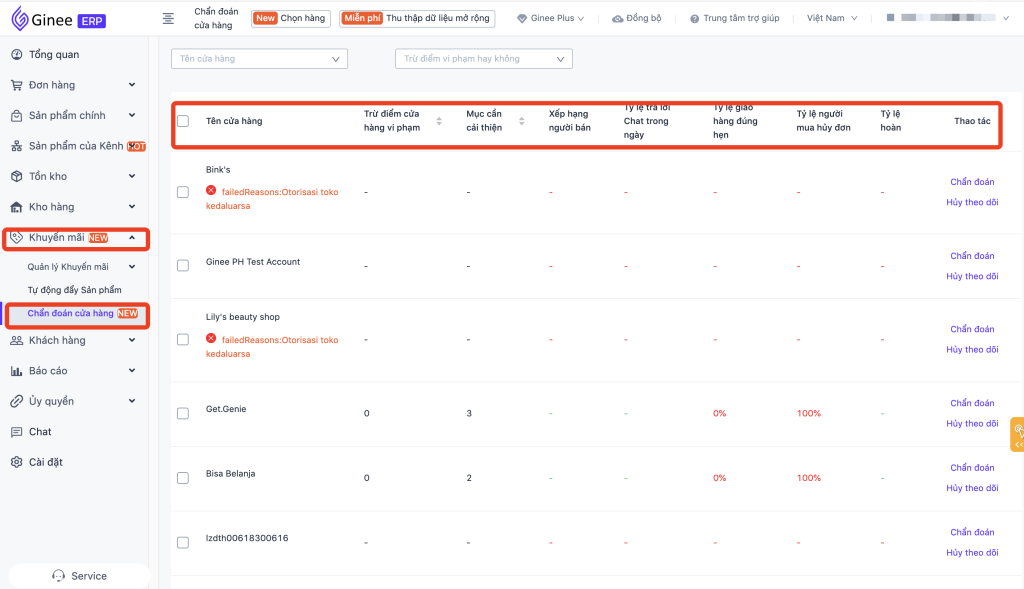Image resolution: width=1024 pixels, height=589 pixels.
Task: Open the Trừ điểm vi phạm hay không dropdown
Action: [x=484, y=59]
